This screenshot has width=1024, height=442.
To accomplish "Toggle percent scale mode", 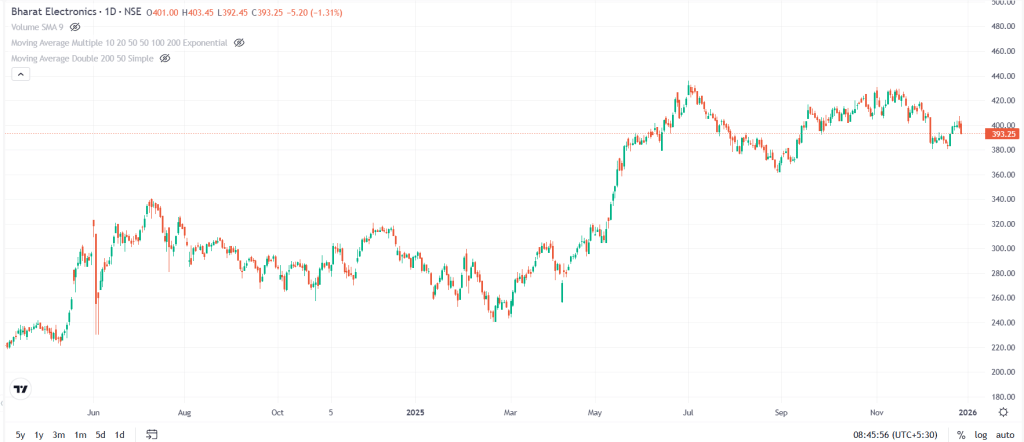I will coord(961,435).
